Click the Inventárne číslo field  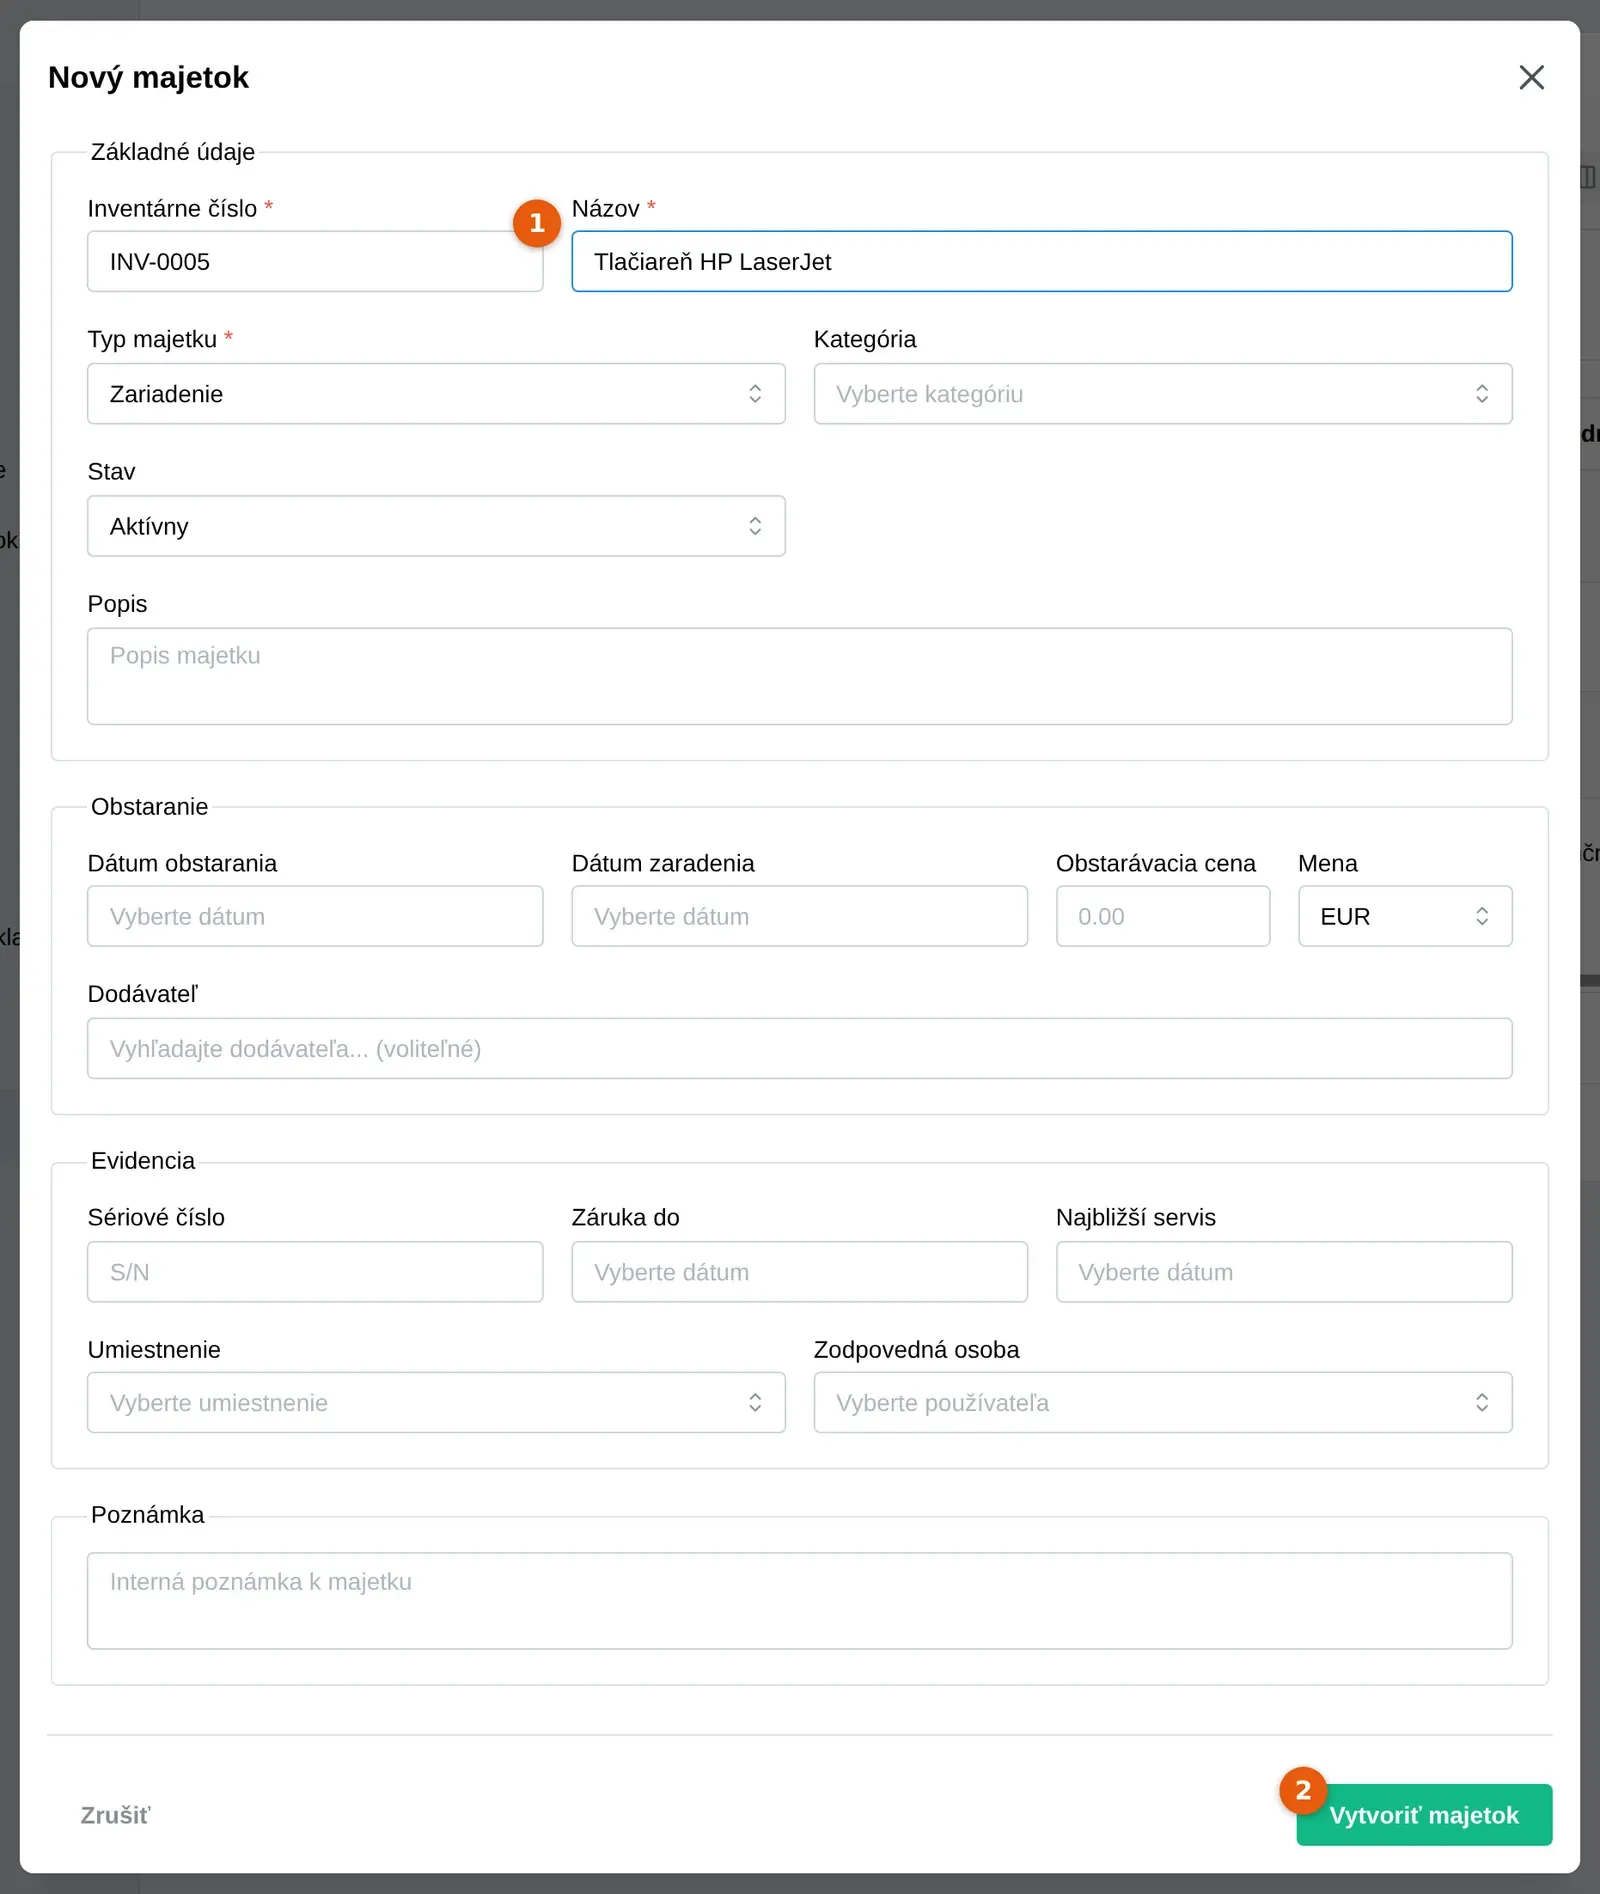315,262
